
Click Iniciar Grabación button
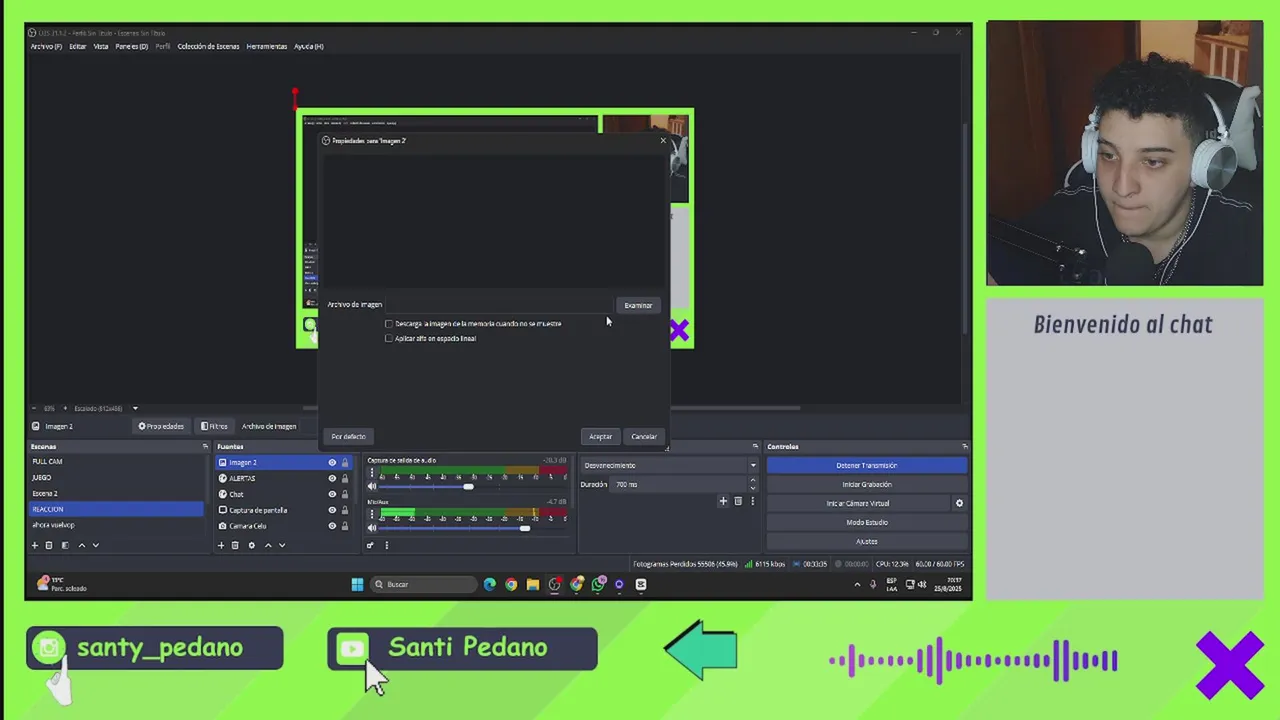pos(867,484)
